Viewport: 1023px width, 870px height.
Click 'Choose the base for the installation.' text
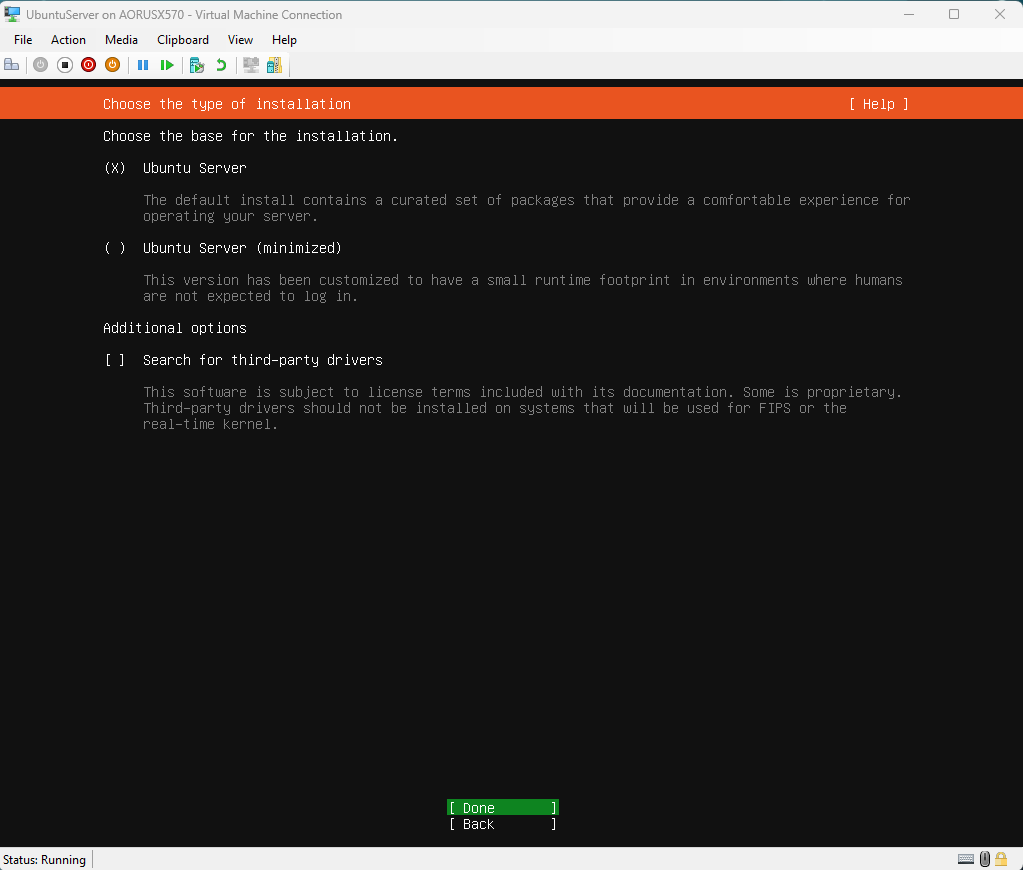pyautogui.click(x=251, y=136)
